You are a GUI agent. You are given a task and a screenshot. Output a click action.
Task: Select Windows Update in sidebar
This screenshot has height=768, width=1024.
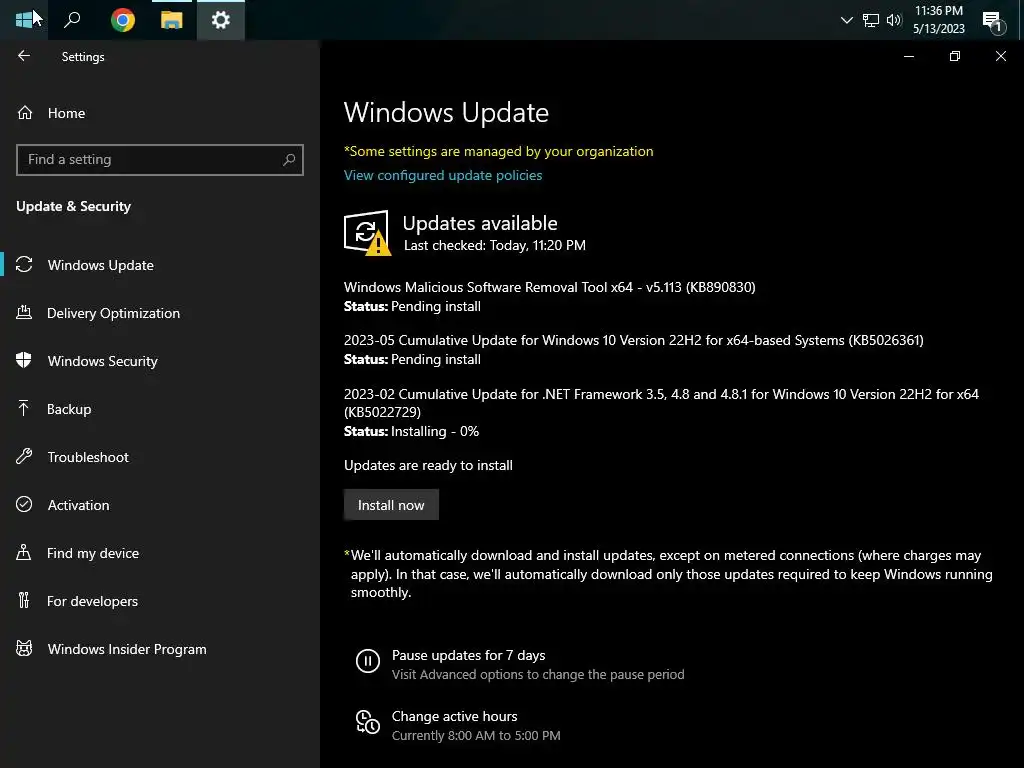(x=100, y=265)
